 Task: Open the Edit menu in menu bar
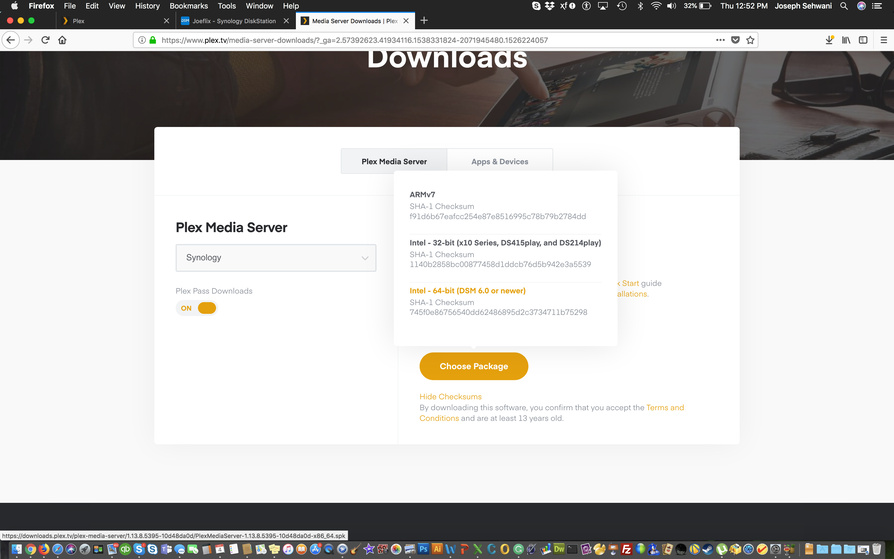[92, 6]
